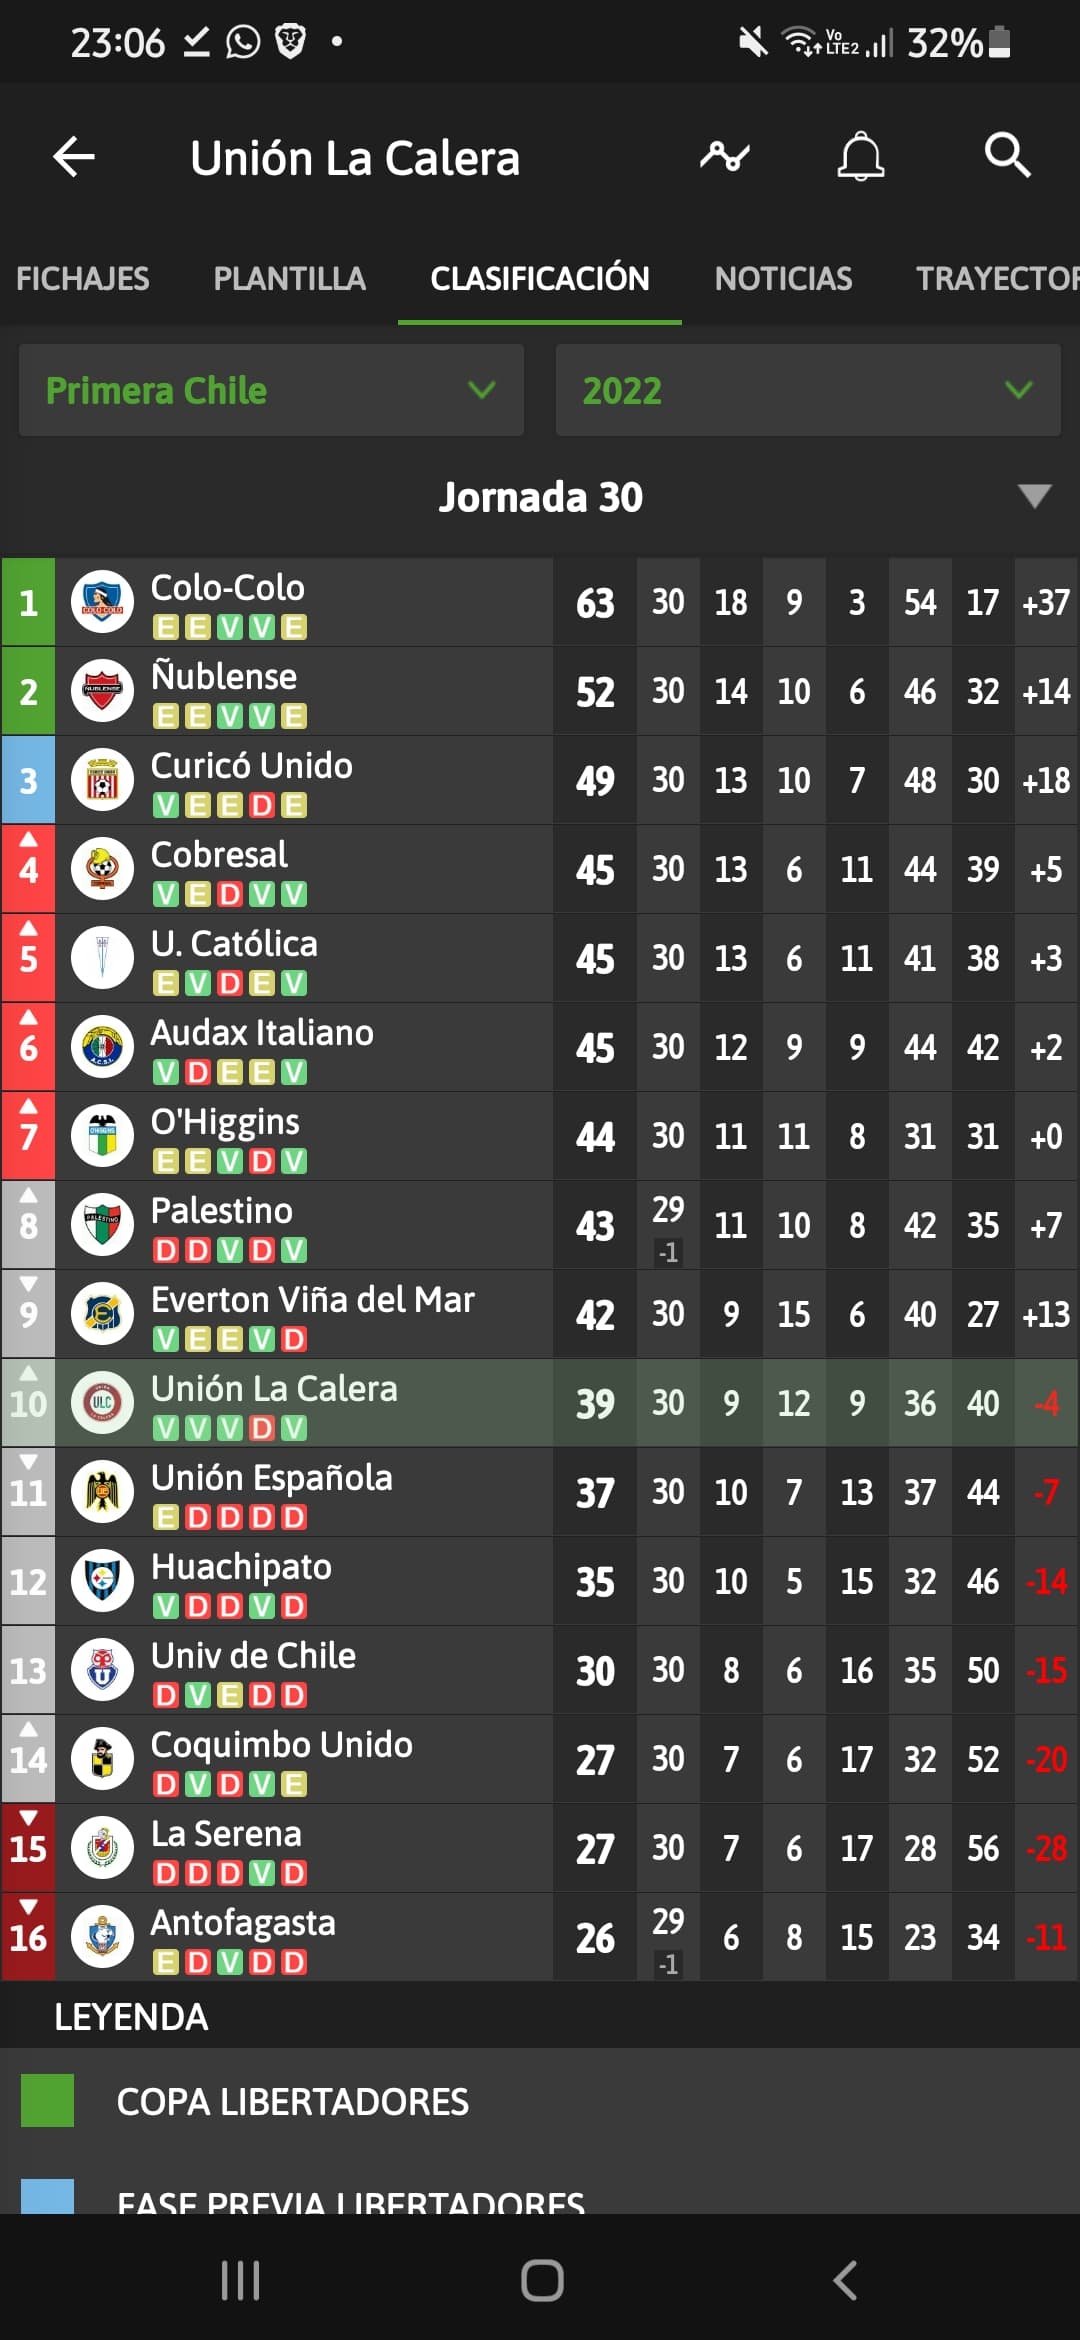Tap the Univ de Chile crest
This screenshot has width=1080, height=2340.
pyautogui.click(x=102, y=1670)
